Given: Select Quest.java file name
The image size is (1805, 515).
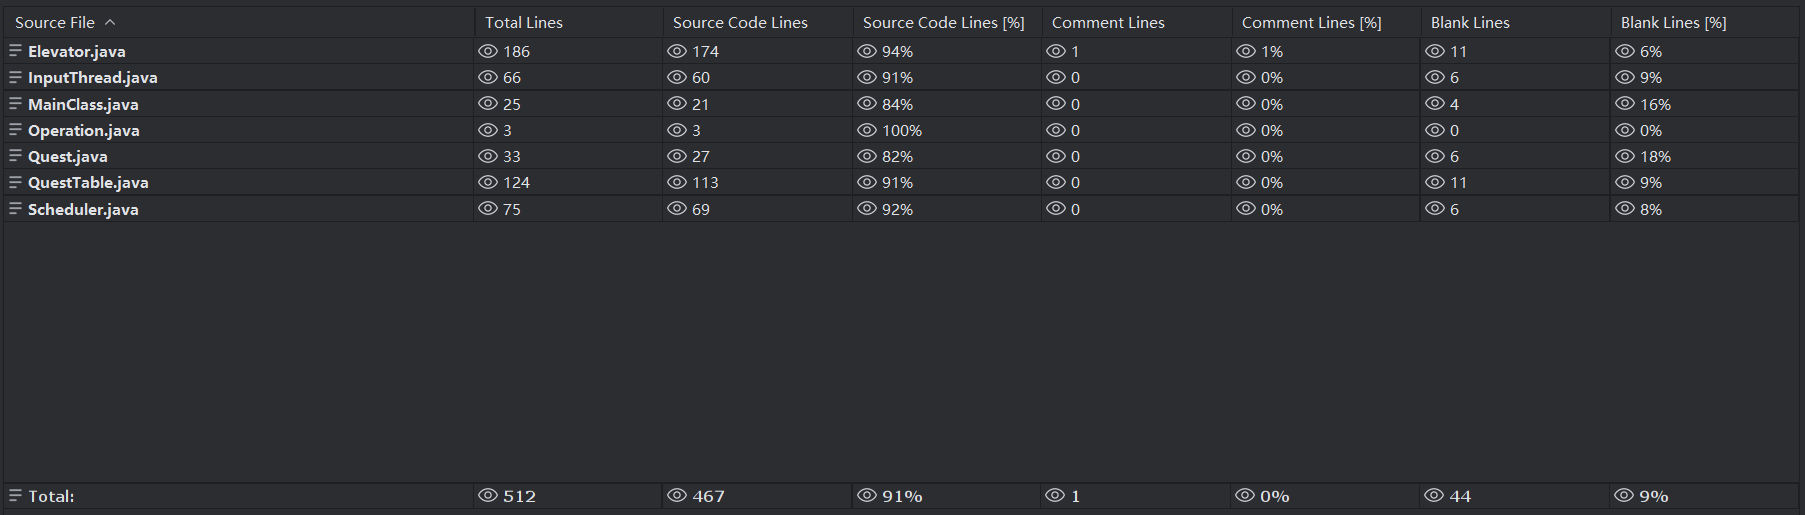Looking at the screenshot, I should (68, 156).
